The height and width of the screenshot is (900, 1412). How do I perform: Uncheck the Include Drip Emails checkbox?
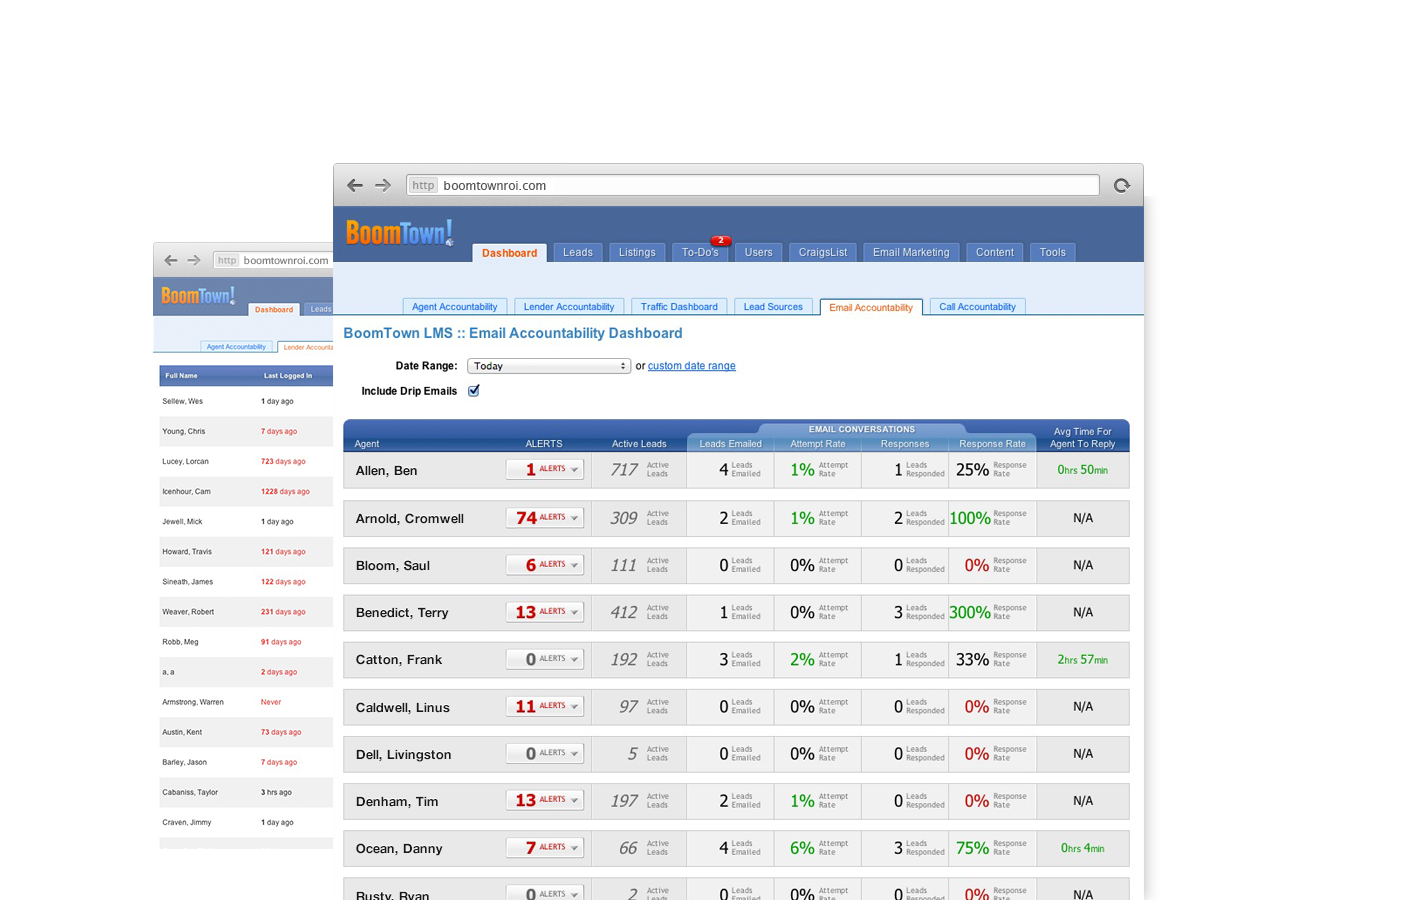pos(474,391)
